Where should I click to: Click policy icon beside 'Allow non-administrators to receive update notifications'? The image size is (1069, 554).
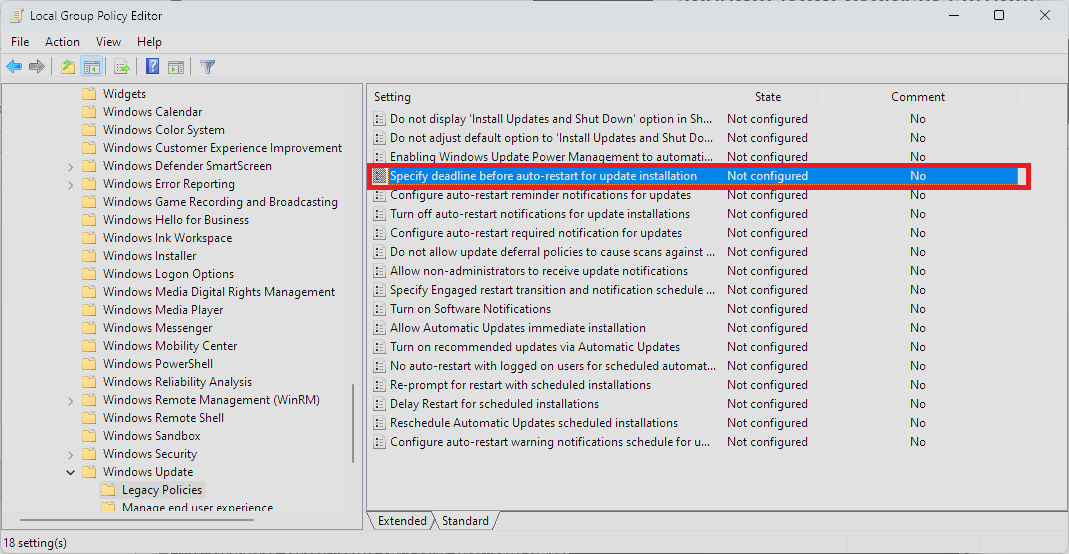click(x=380, y=271)
